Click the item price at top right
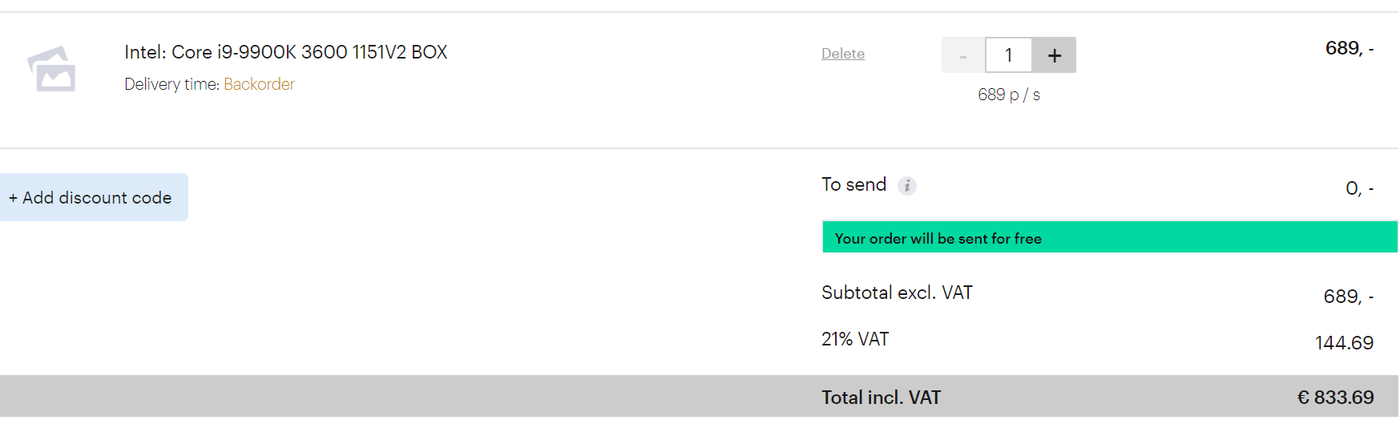The width and height of the screenshot is (1400, 424). (x=1349, y=48)
